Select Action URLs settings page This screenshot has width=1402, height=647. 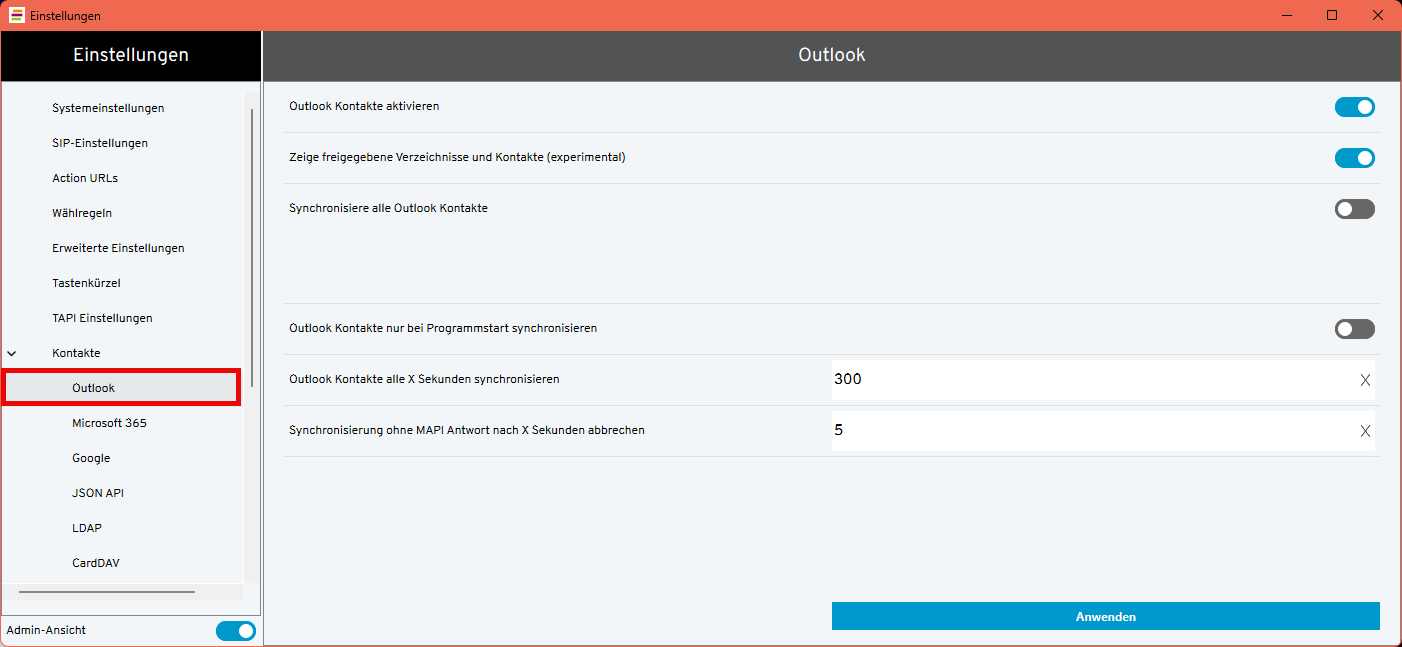tap(85, 178)
